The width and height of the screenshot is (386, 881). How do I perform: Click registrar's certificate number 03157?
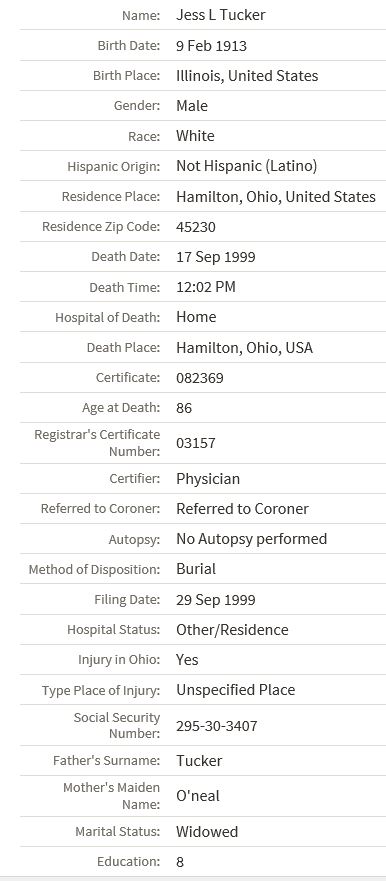coord(196,443)
